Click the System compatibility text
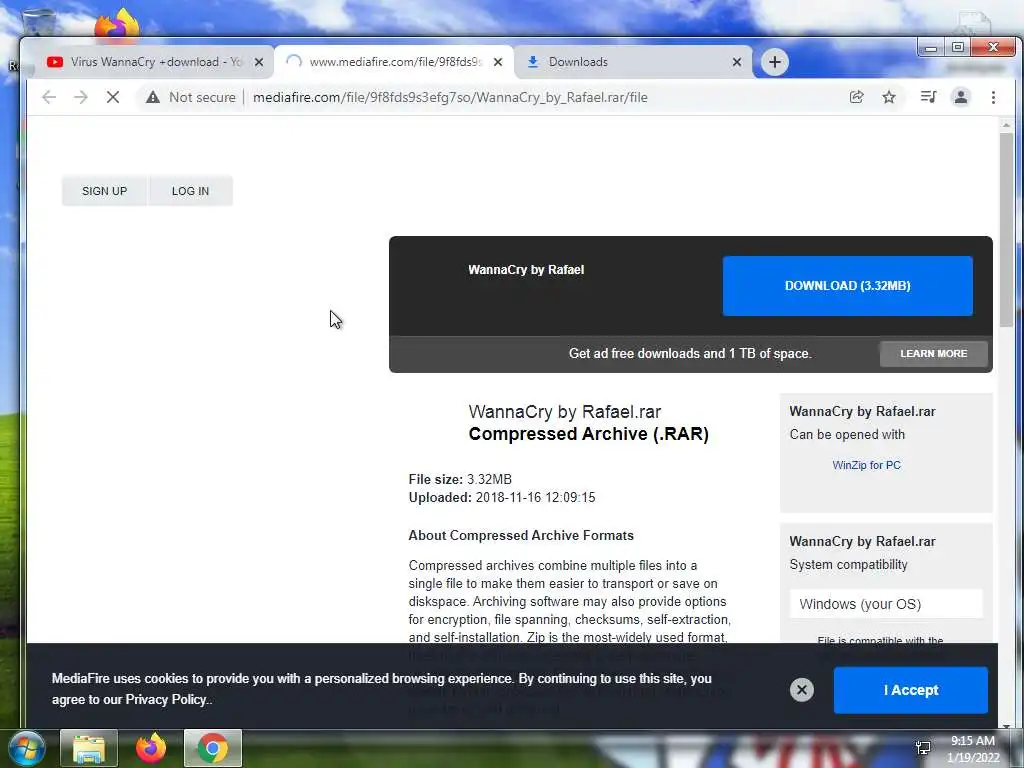 pyautogui.click(x=848, y=565)
